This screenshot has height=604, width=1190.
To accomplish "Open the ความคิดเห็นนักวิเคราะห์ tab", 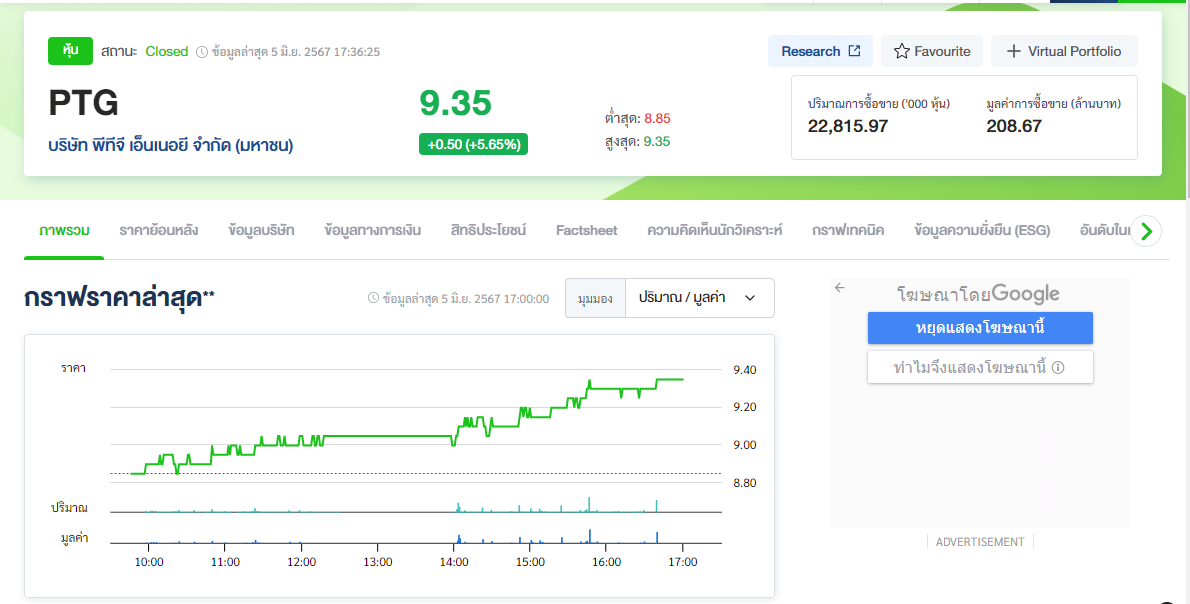I will (x=714, y=230).
